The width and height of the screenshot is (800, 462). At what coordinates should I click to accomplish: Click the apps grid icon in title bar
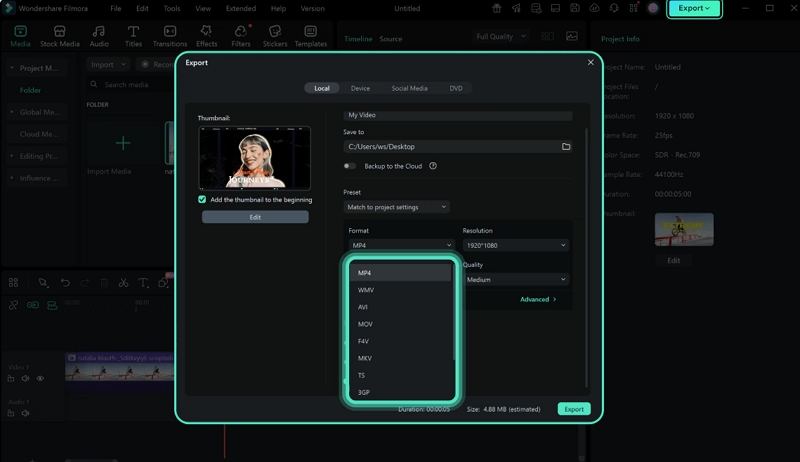pyautogui.click(x=633, y=8)
